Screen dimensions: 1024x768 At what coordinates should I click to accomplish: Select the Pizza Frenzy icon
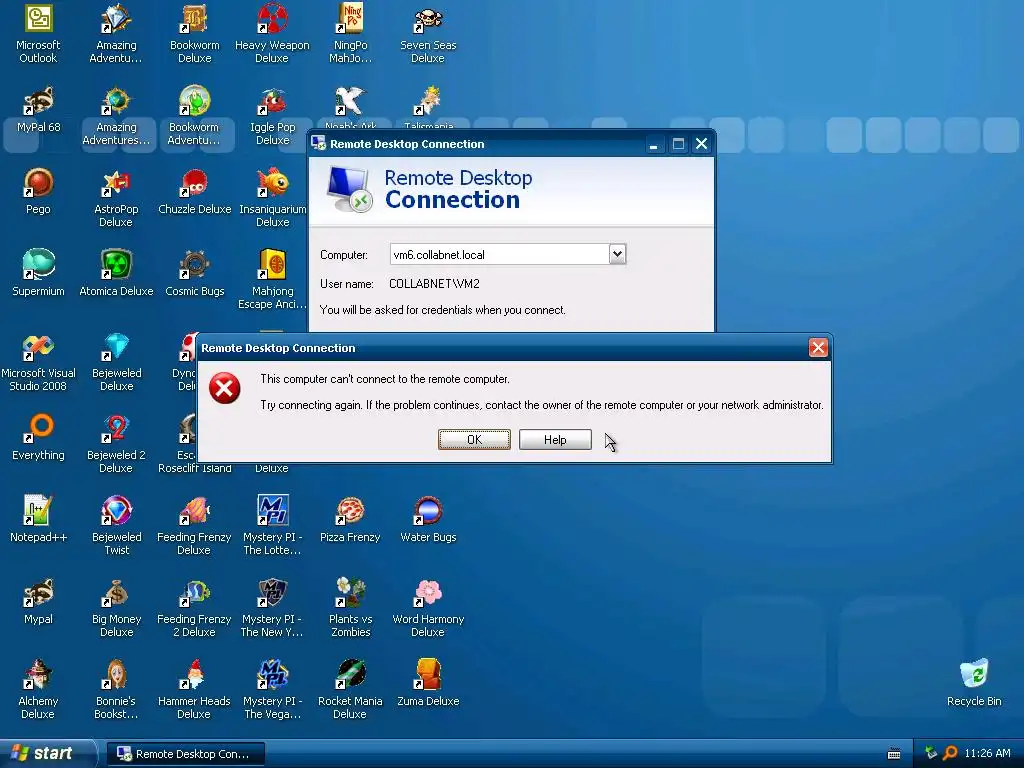[x=350, y=519]
